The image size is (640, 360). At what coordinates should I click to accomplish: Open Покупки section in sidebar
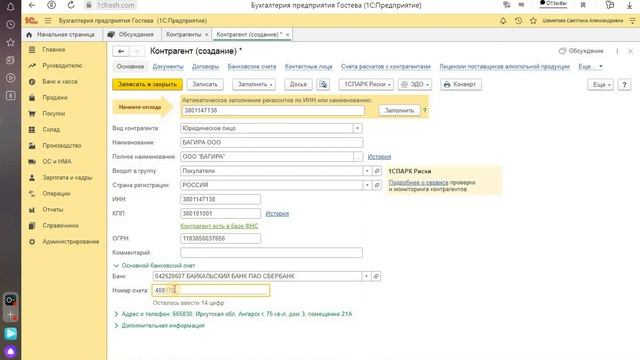click(53, 113)
